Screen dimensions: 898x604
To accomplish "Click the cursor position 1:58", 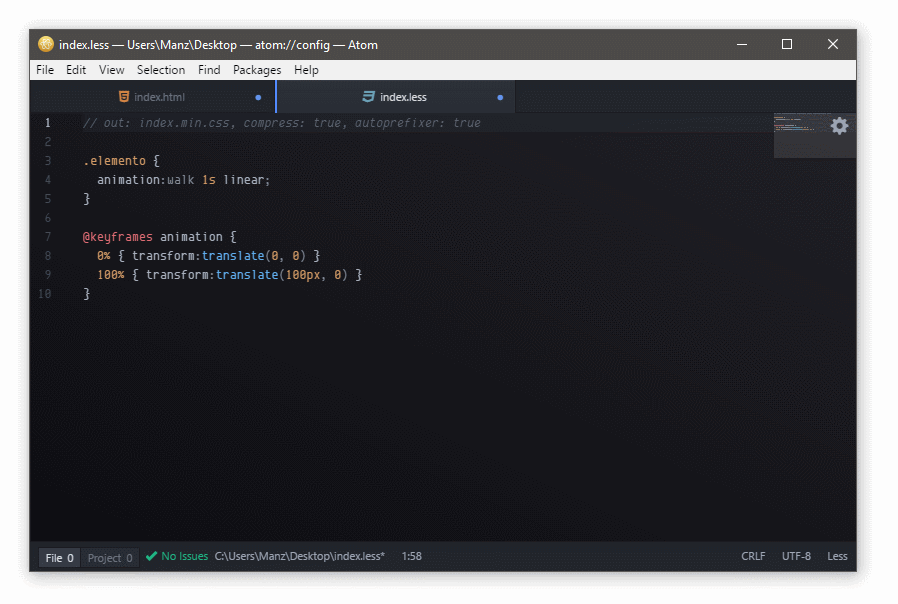I will 411,556.
